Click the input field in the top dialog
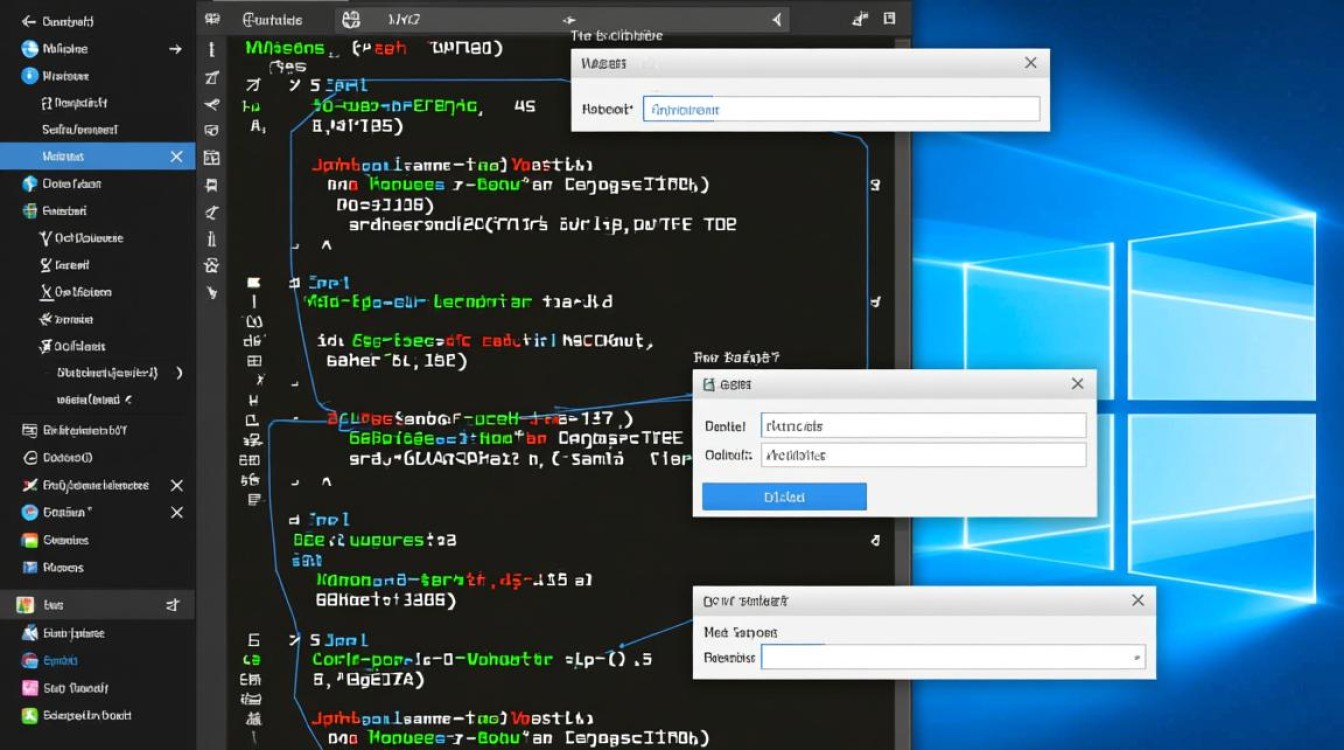 840,110
